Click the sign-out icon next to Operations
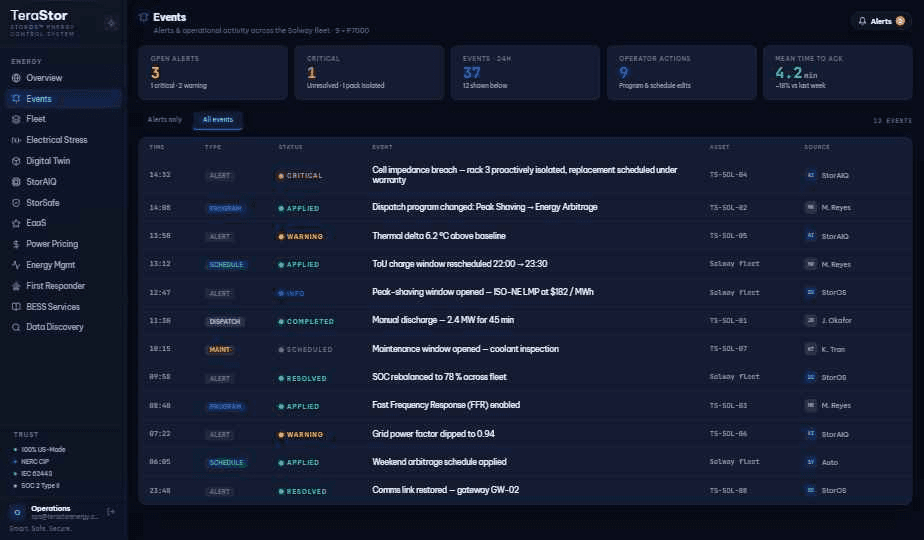 pyautogui.click(x=111, y=512)
